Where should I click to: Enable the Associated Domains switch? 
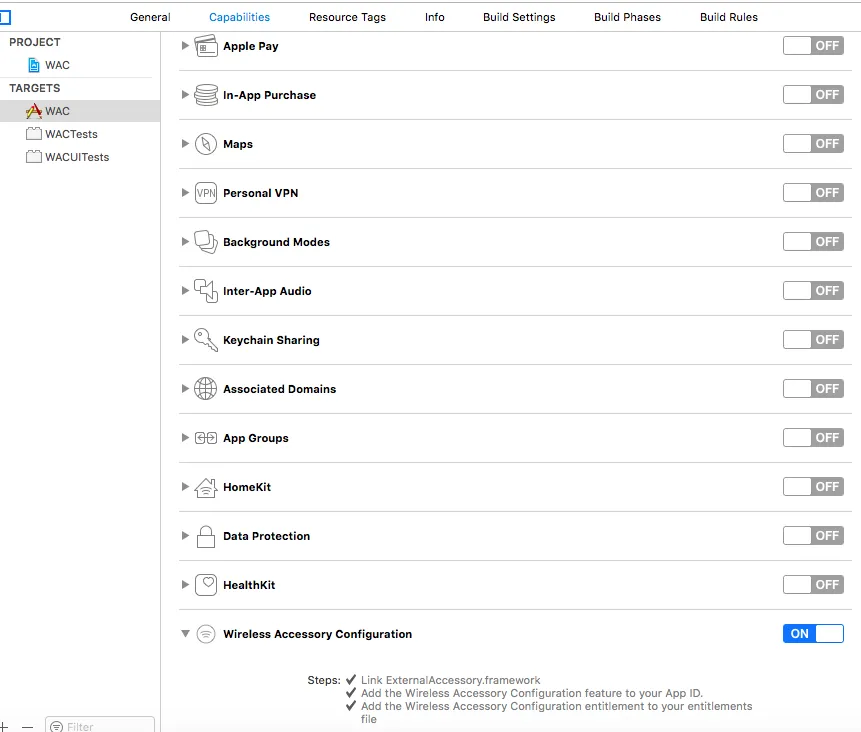click(813, 389)
